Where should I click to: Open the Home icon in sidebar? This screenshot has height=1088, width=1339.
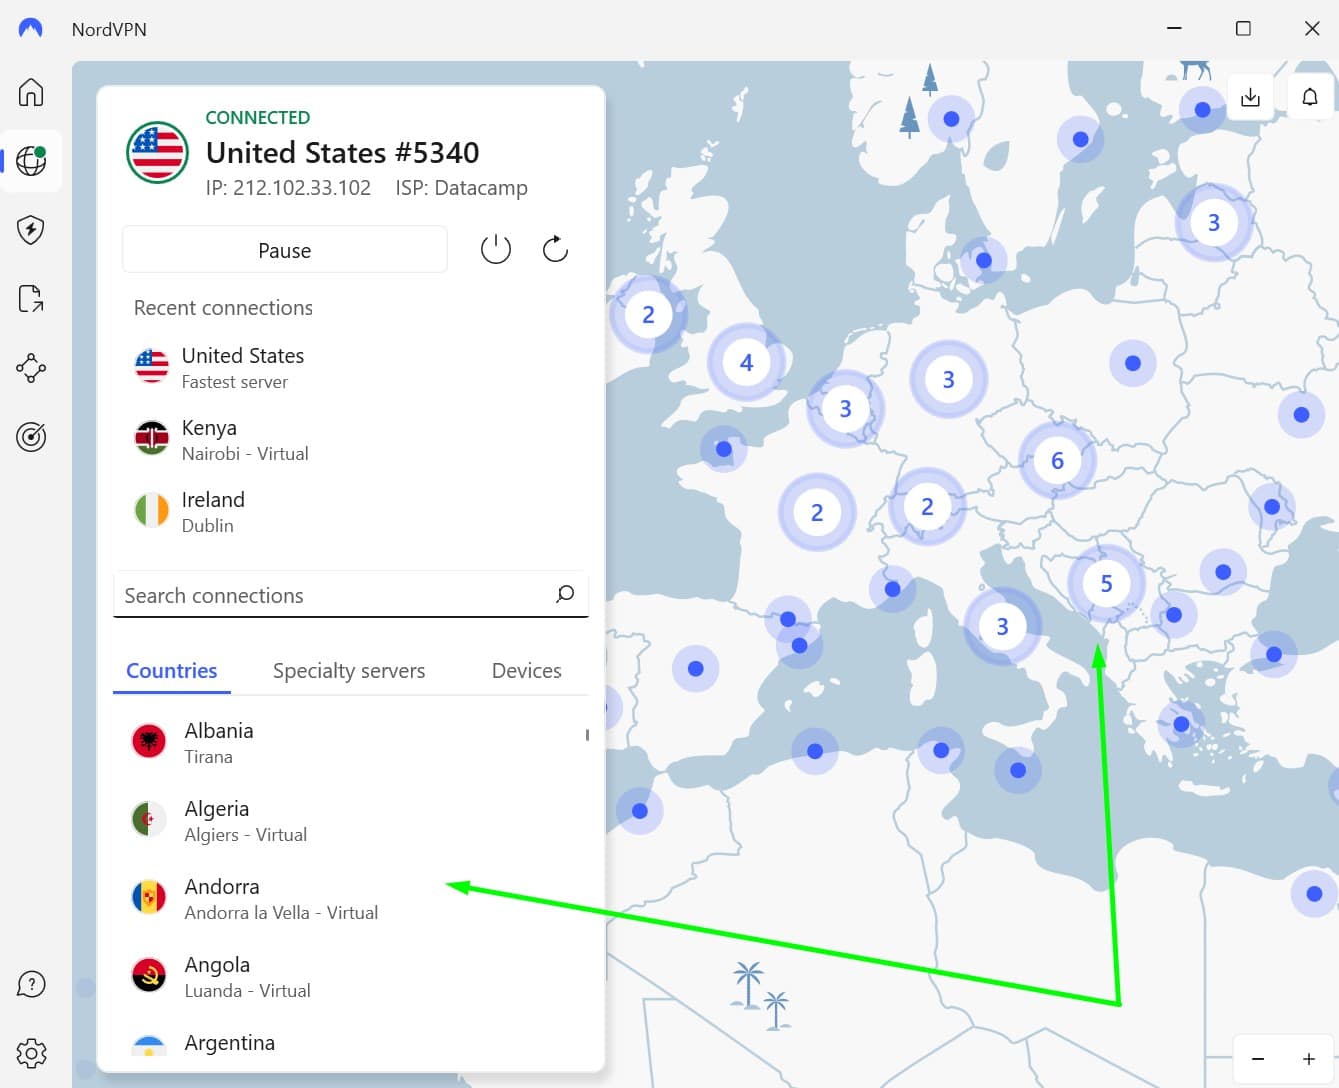click(x=31, y=92)
